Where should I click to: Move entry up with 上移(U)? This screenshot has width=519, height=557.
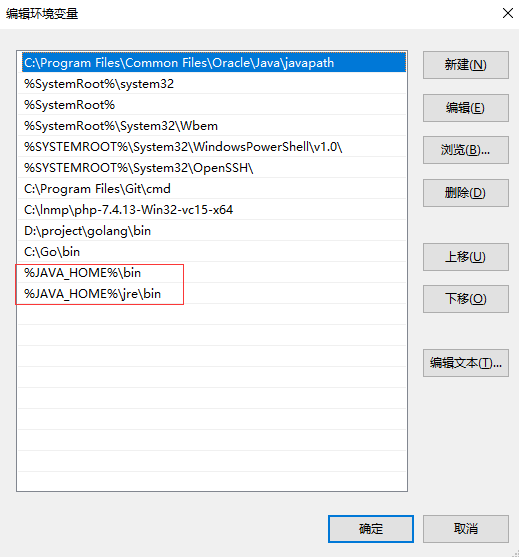click(x=465, y=257)
